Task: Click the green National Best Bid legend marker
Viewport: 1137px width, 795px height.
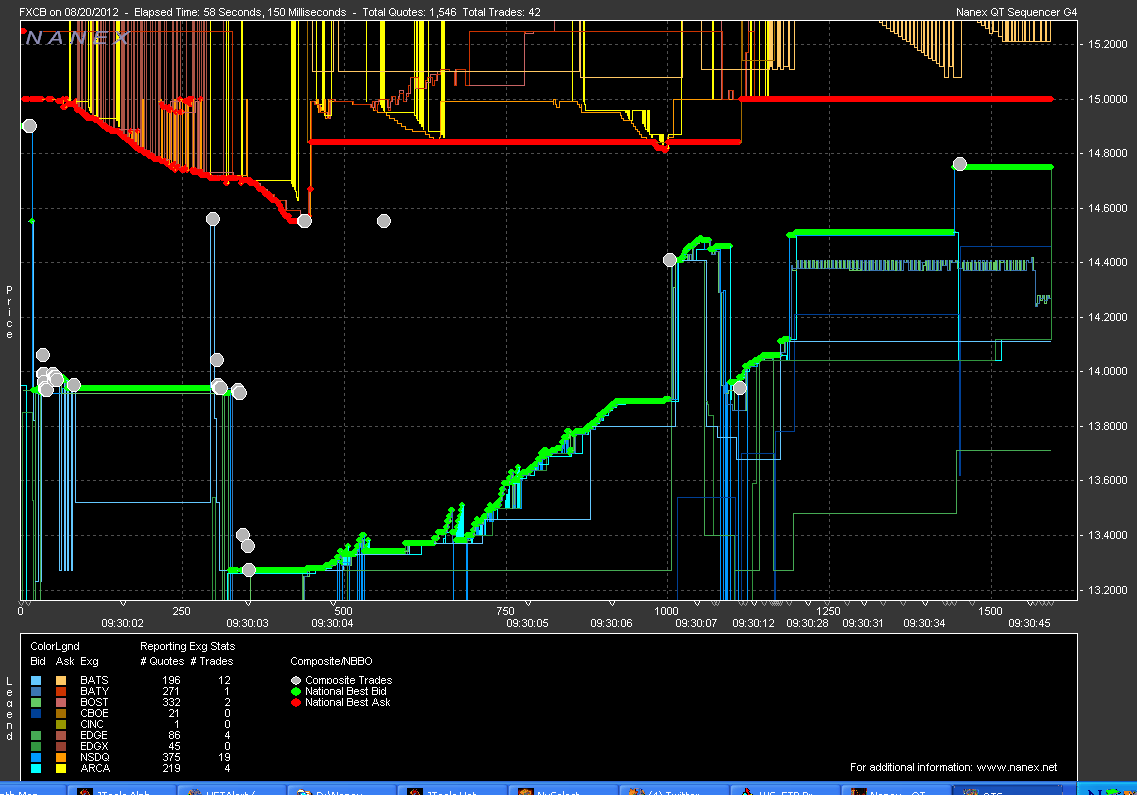Action: [x=296, y=691]
